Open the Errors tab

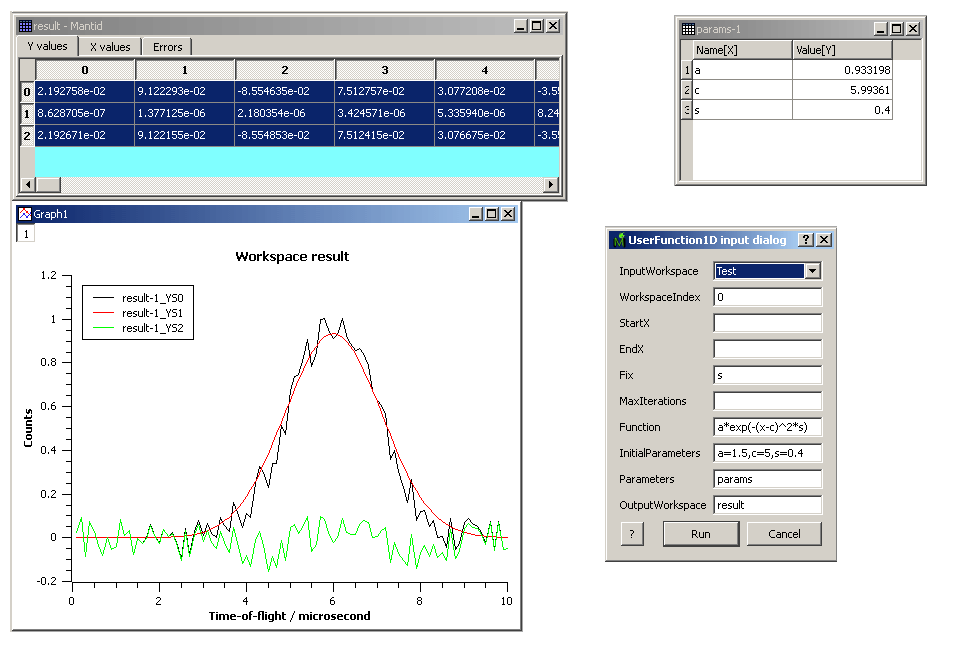pos(167,47)
